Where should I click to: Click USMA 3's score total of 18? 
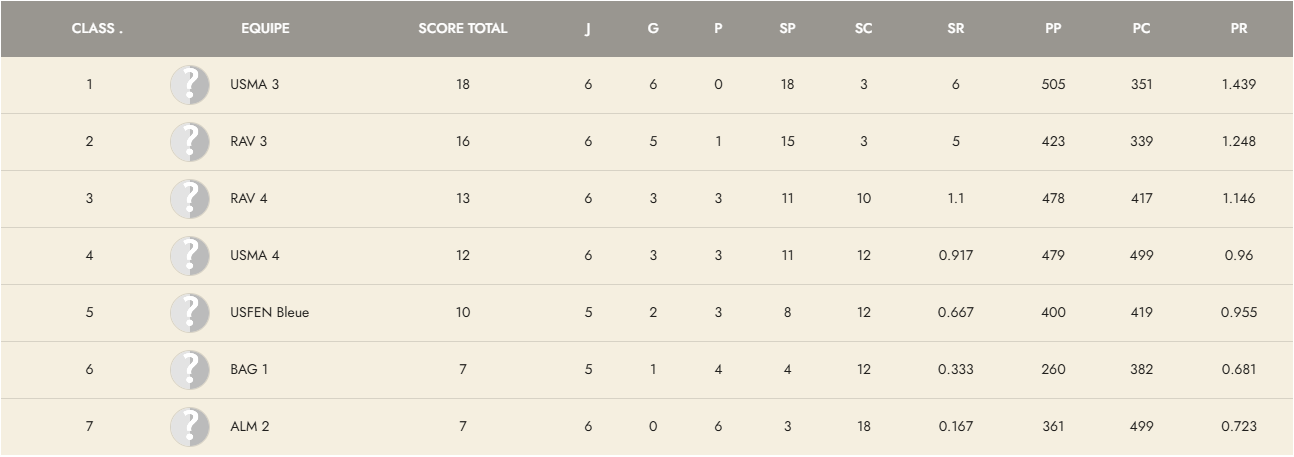tap(462, 85)
